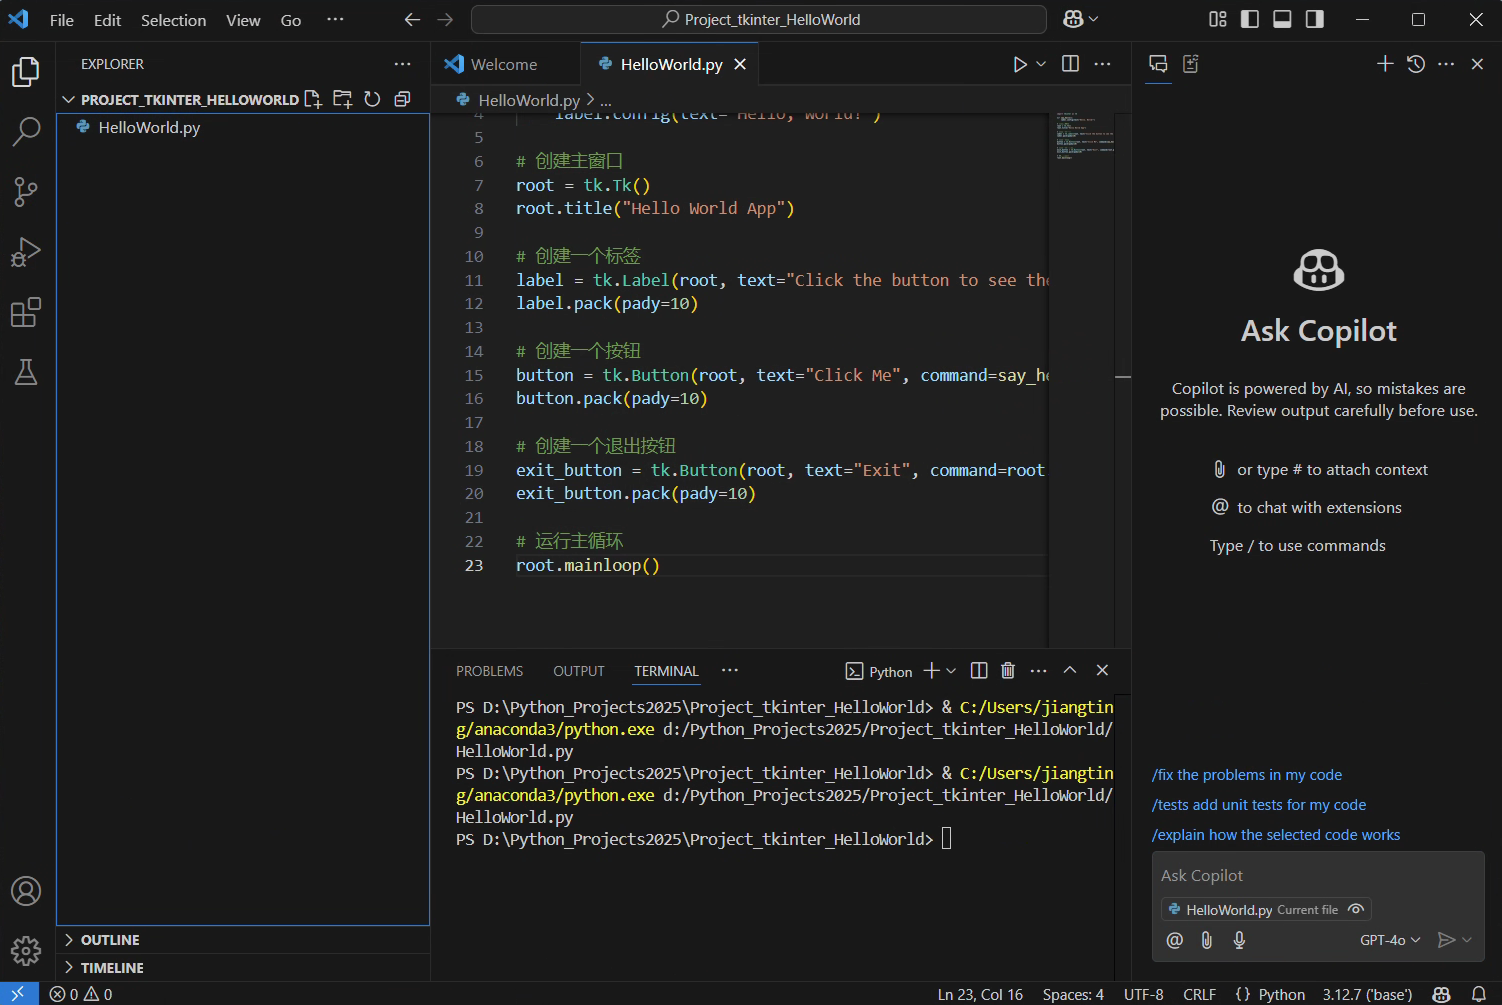Open the Source Control view
Image resolution: width=1502 pixels, height=1005 pixels.
26,191
